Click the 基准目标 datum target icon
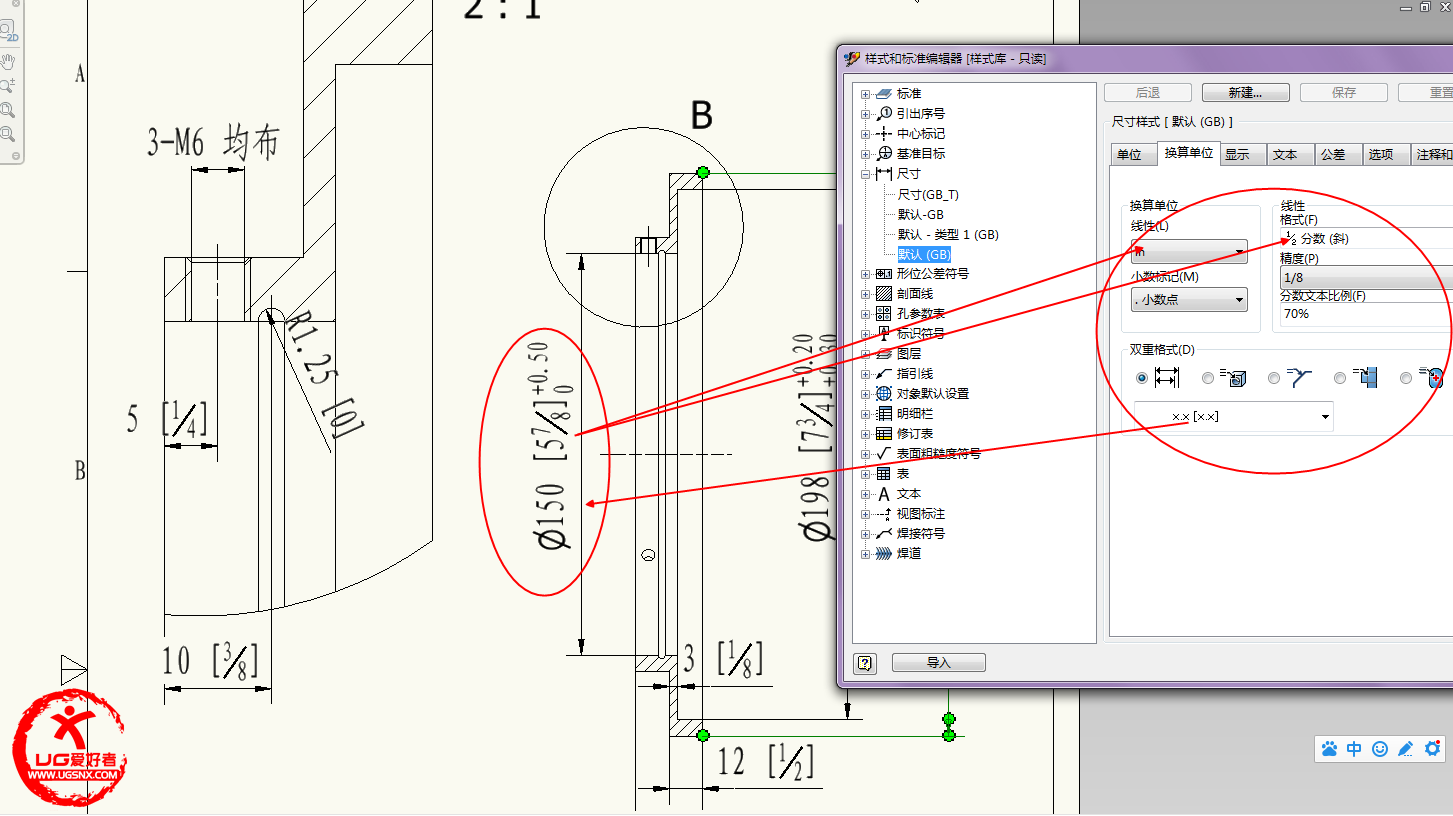 pyautogui.click(x=884, y=154)
